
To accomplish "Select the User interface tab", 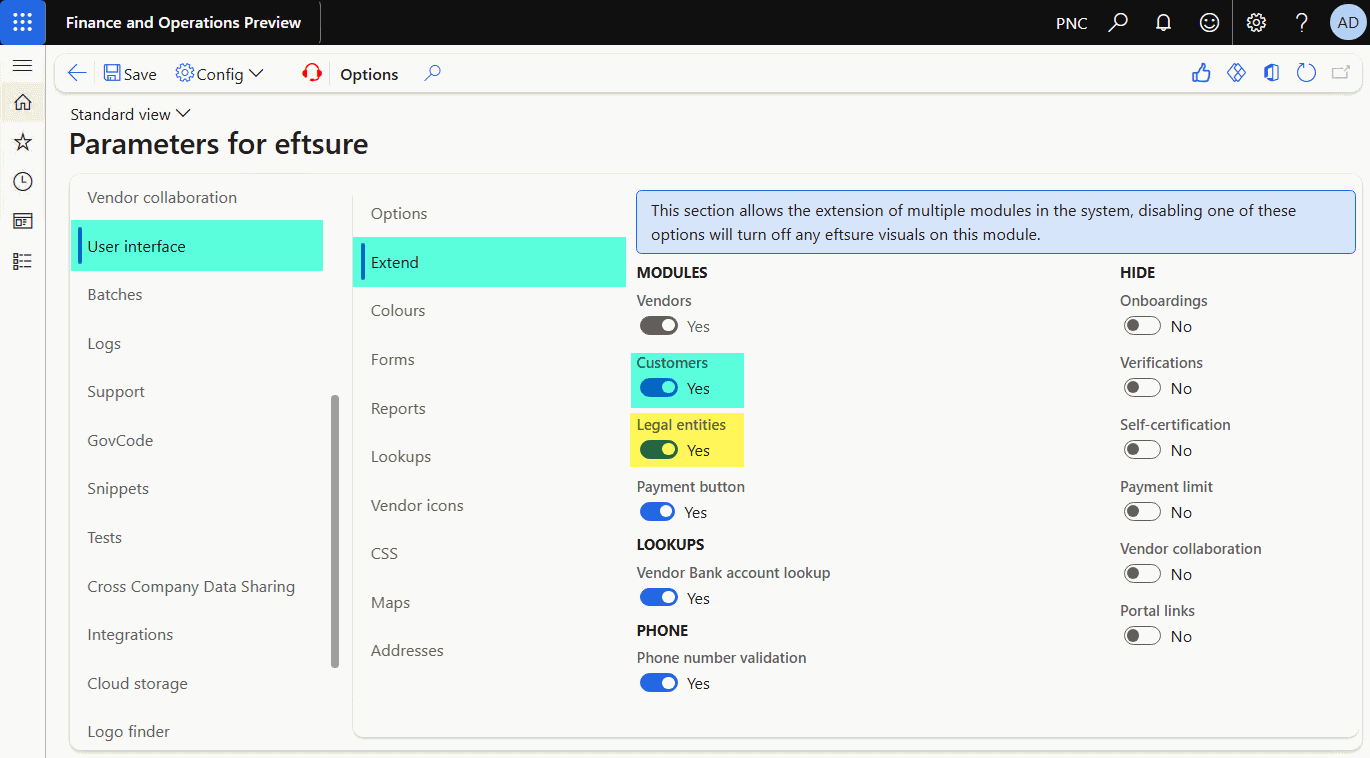I will 197,246.
